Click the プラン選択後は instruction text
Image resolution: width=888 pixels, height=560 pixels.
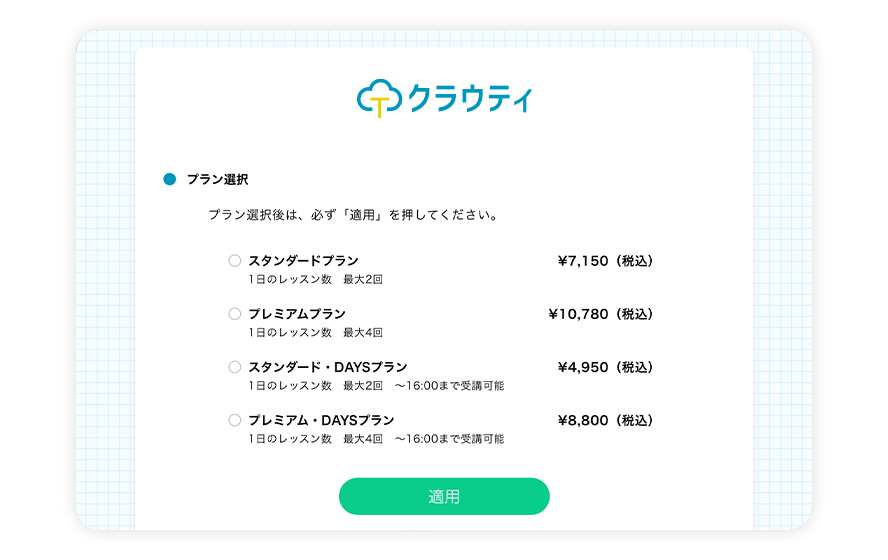coord(353,215)
